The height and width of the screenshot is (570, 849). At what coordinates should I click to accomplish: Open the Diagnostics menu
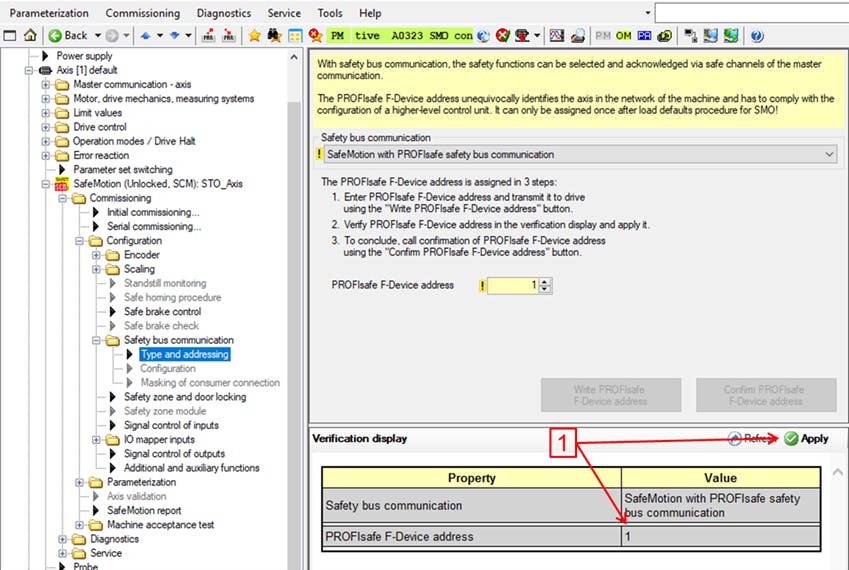coord(224,13)
